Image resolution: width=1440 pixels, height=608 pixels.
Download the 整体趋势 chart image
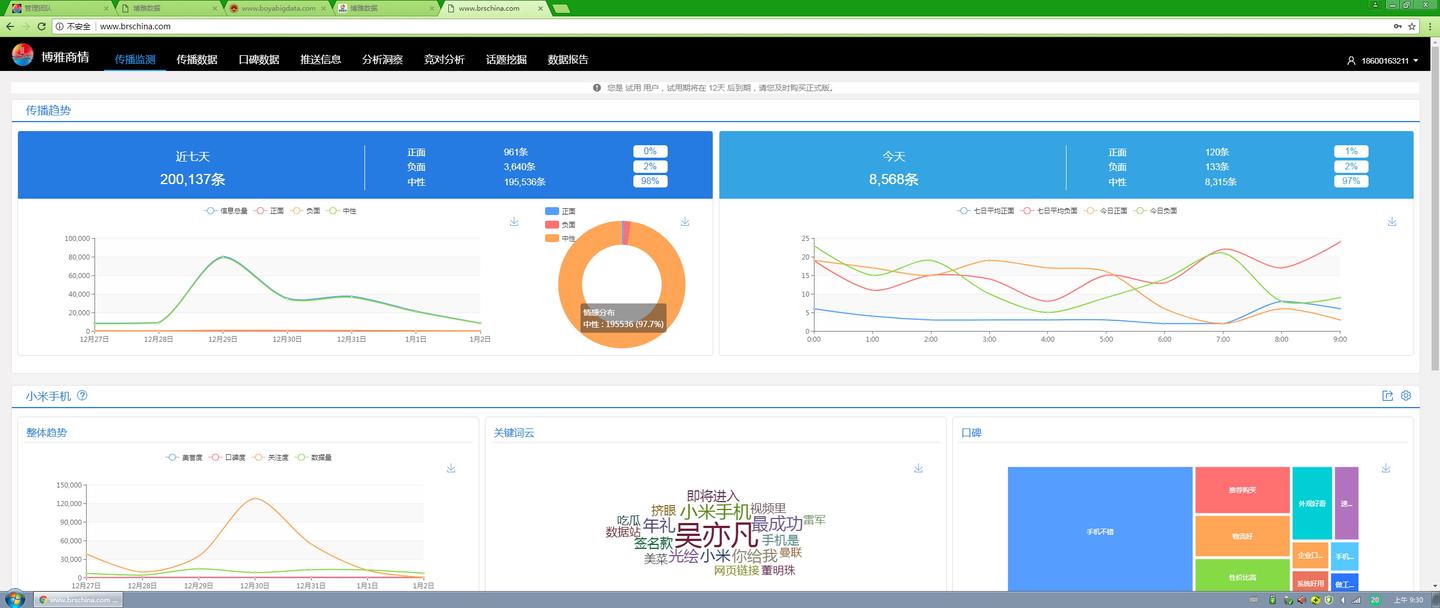pyautogui.click(x=451, y=468)
